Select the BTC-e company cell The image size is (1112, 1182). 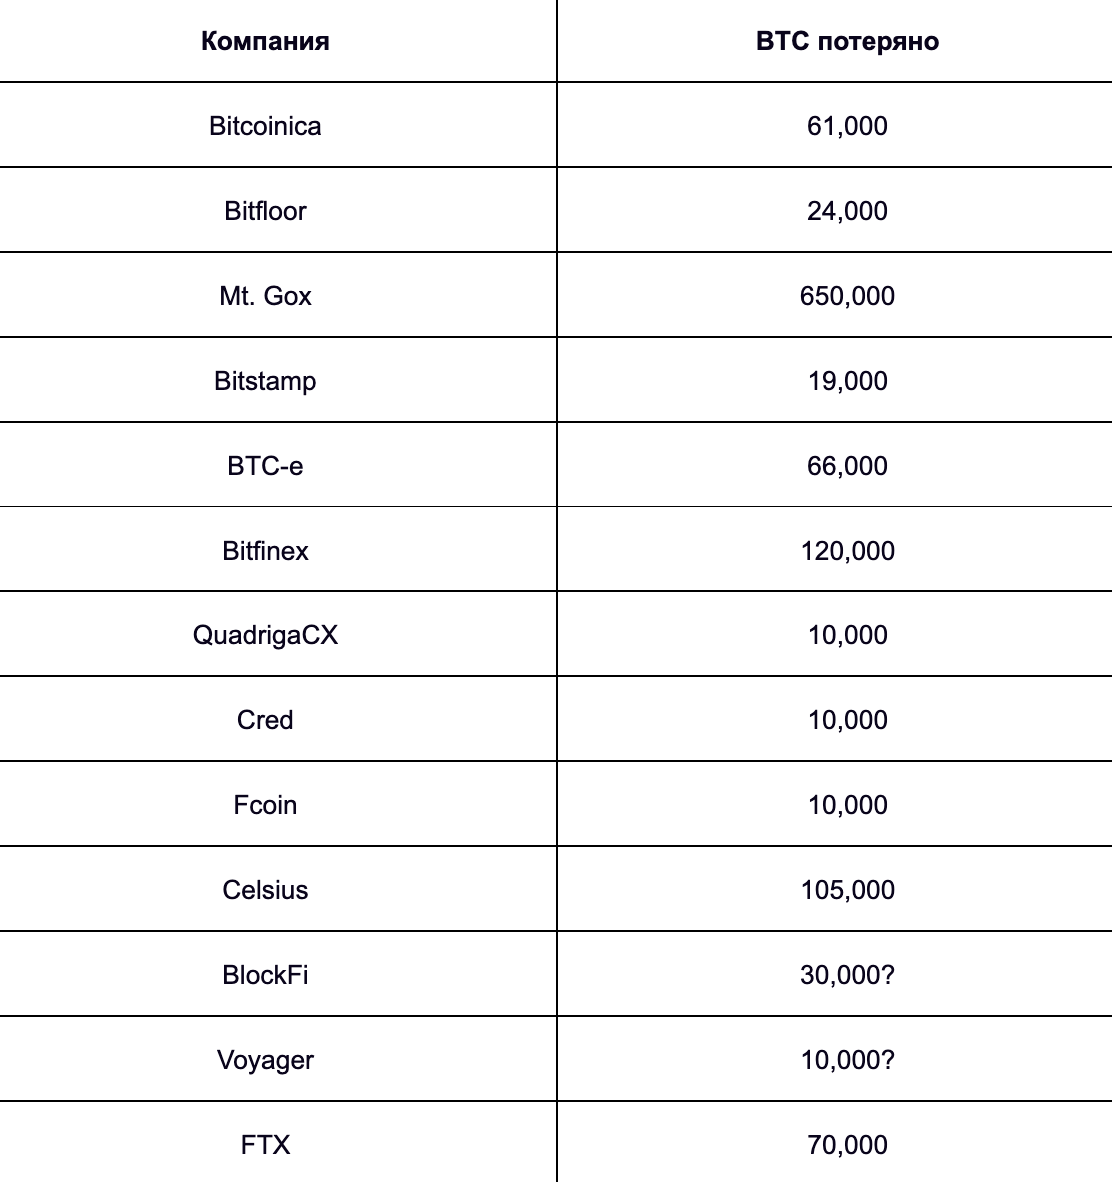coord(265,466)
